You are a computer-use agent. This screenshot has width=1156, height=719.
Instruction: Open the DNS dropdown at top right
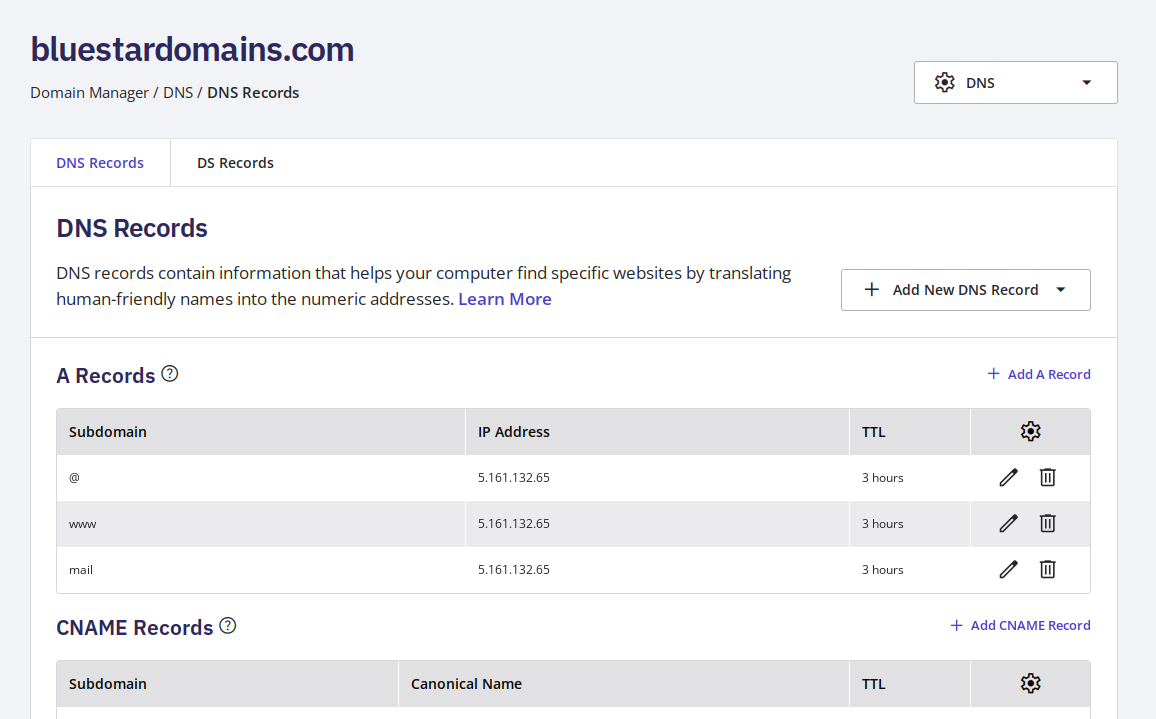[x=1015, y=83]
